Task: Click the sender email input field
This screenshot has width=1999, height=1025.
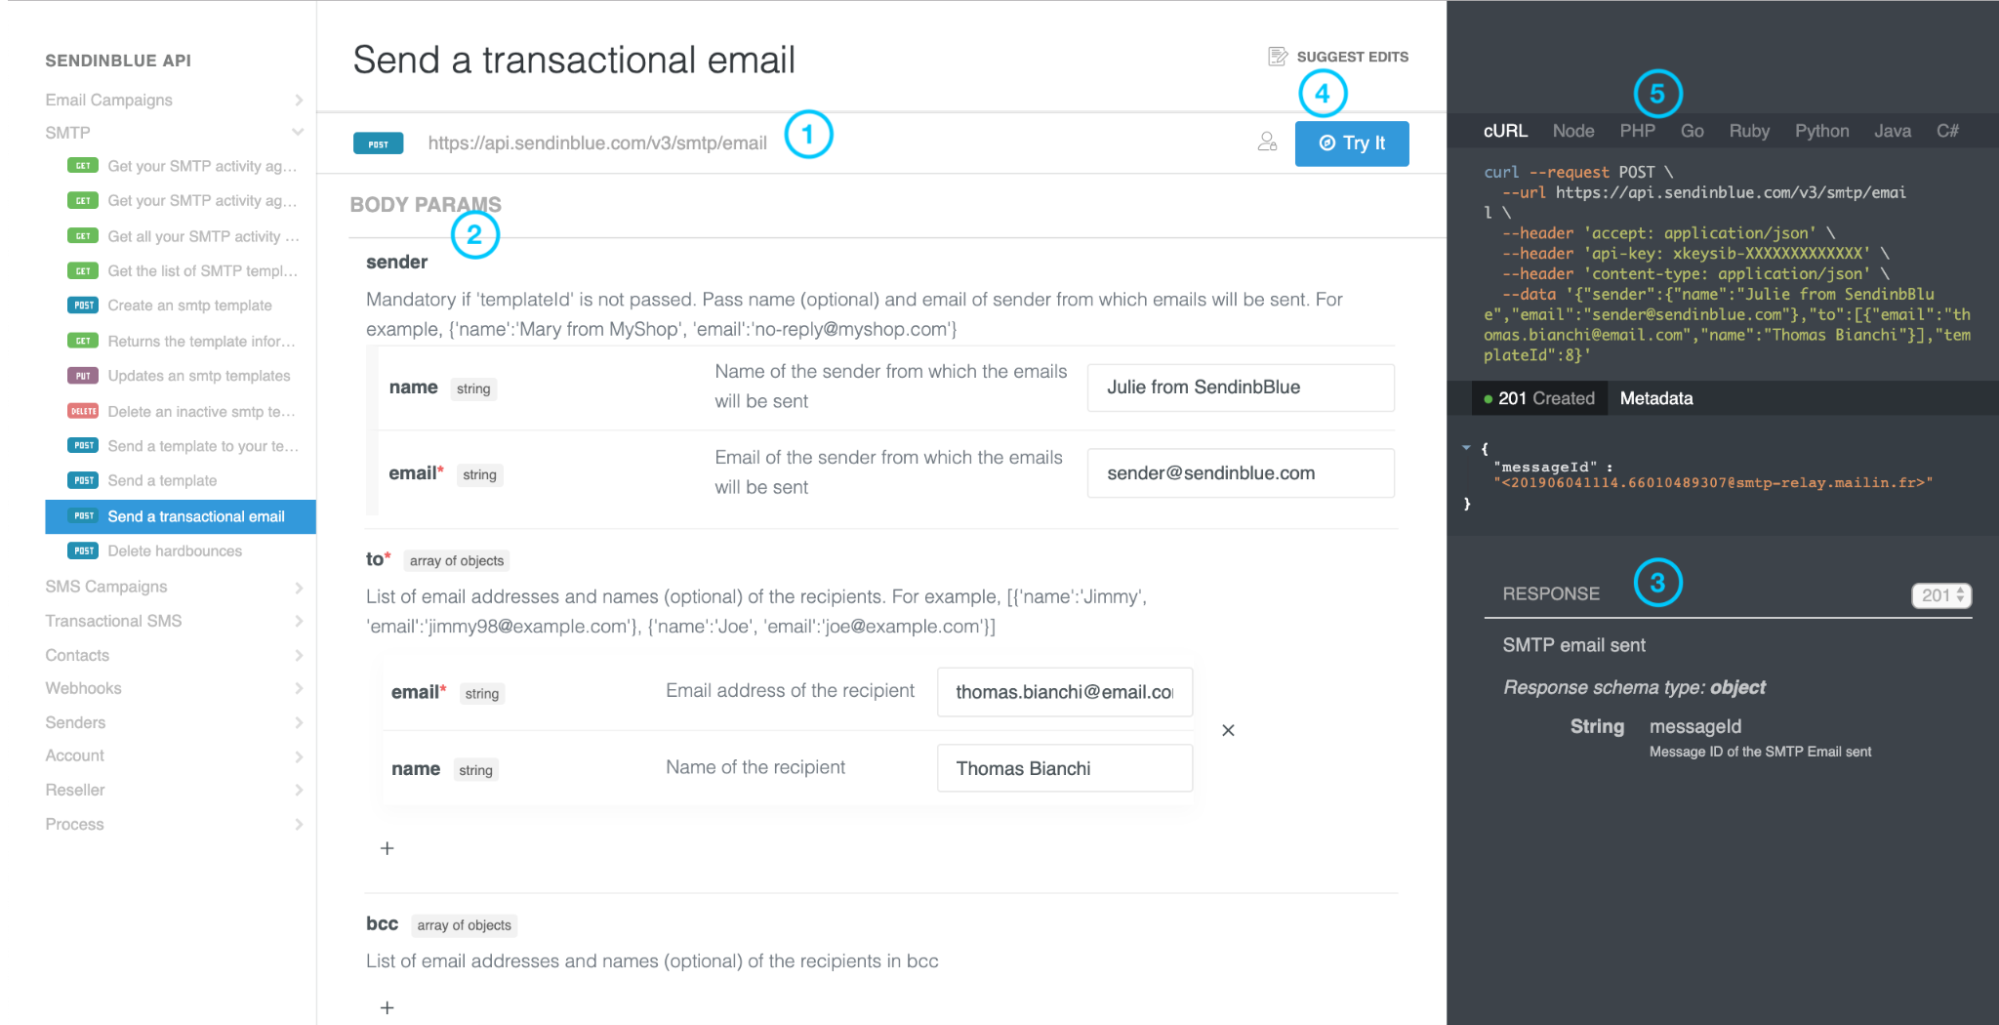Action: pyautogui.click(x=1240, y=473)
